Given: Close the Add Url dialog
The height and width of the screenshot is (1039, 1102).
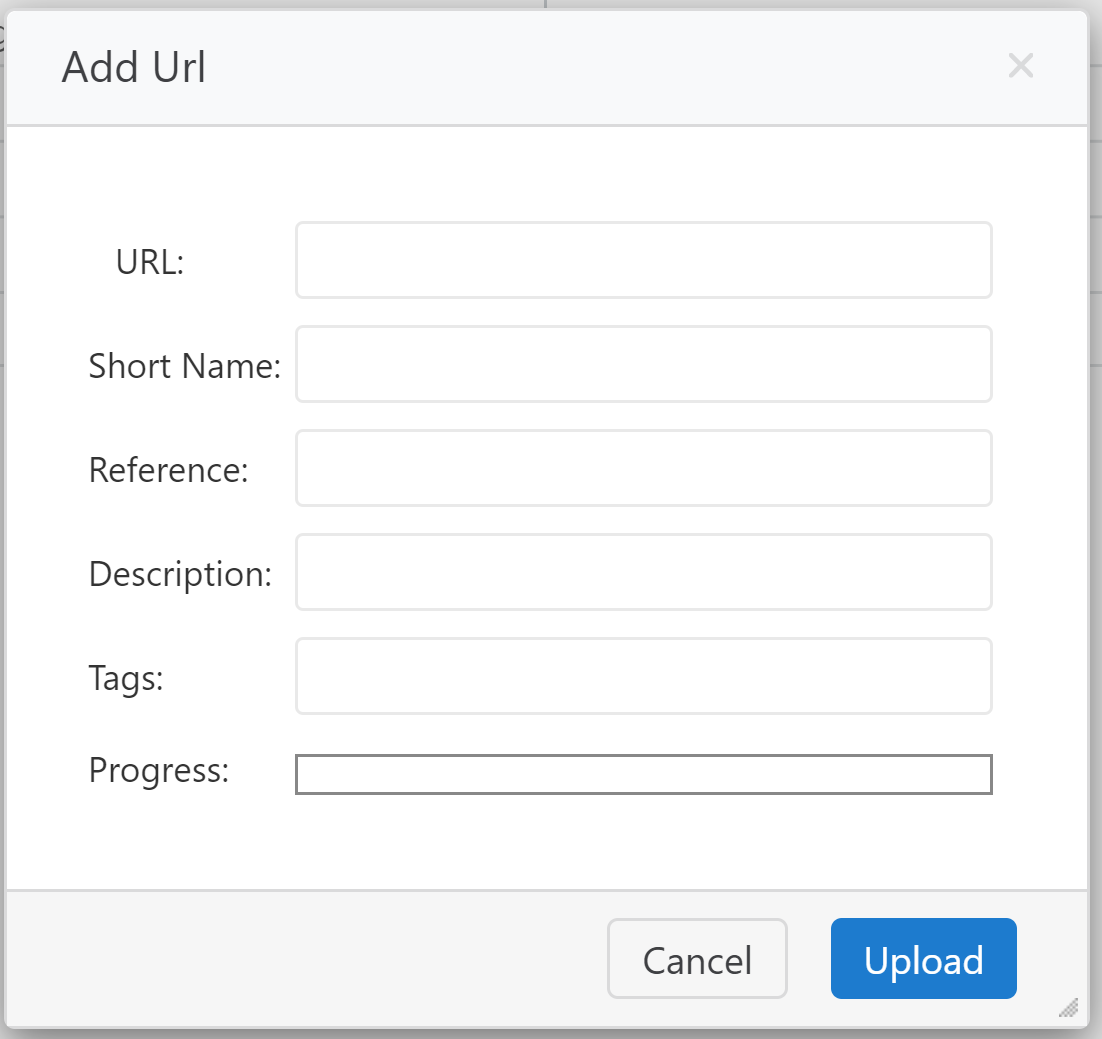Looking at the screenshot, I should point(1020,66).
